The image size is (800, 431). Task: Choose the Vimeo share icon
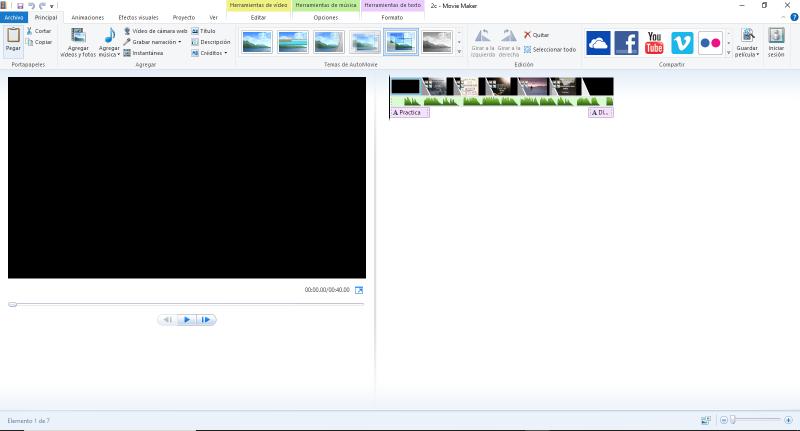(x=682, y=43)
